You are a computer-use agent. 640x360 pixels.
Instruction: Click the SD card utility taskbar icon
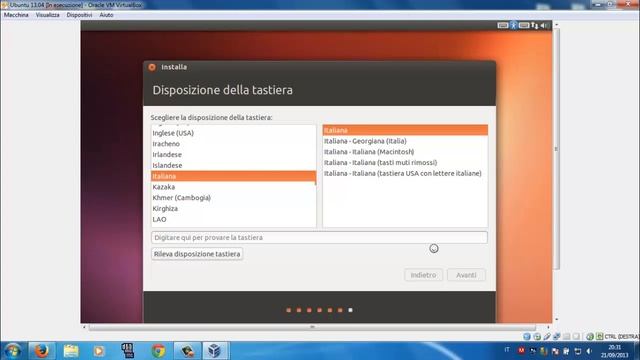(x=128, y=351)
